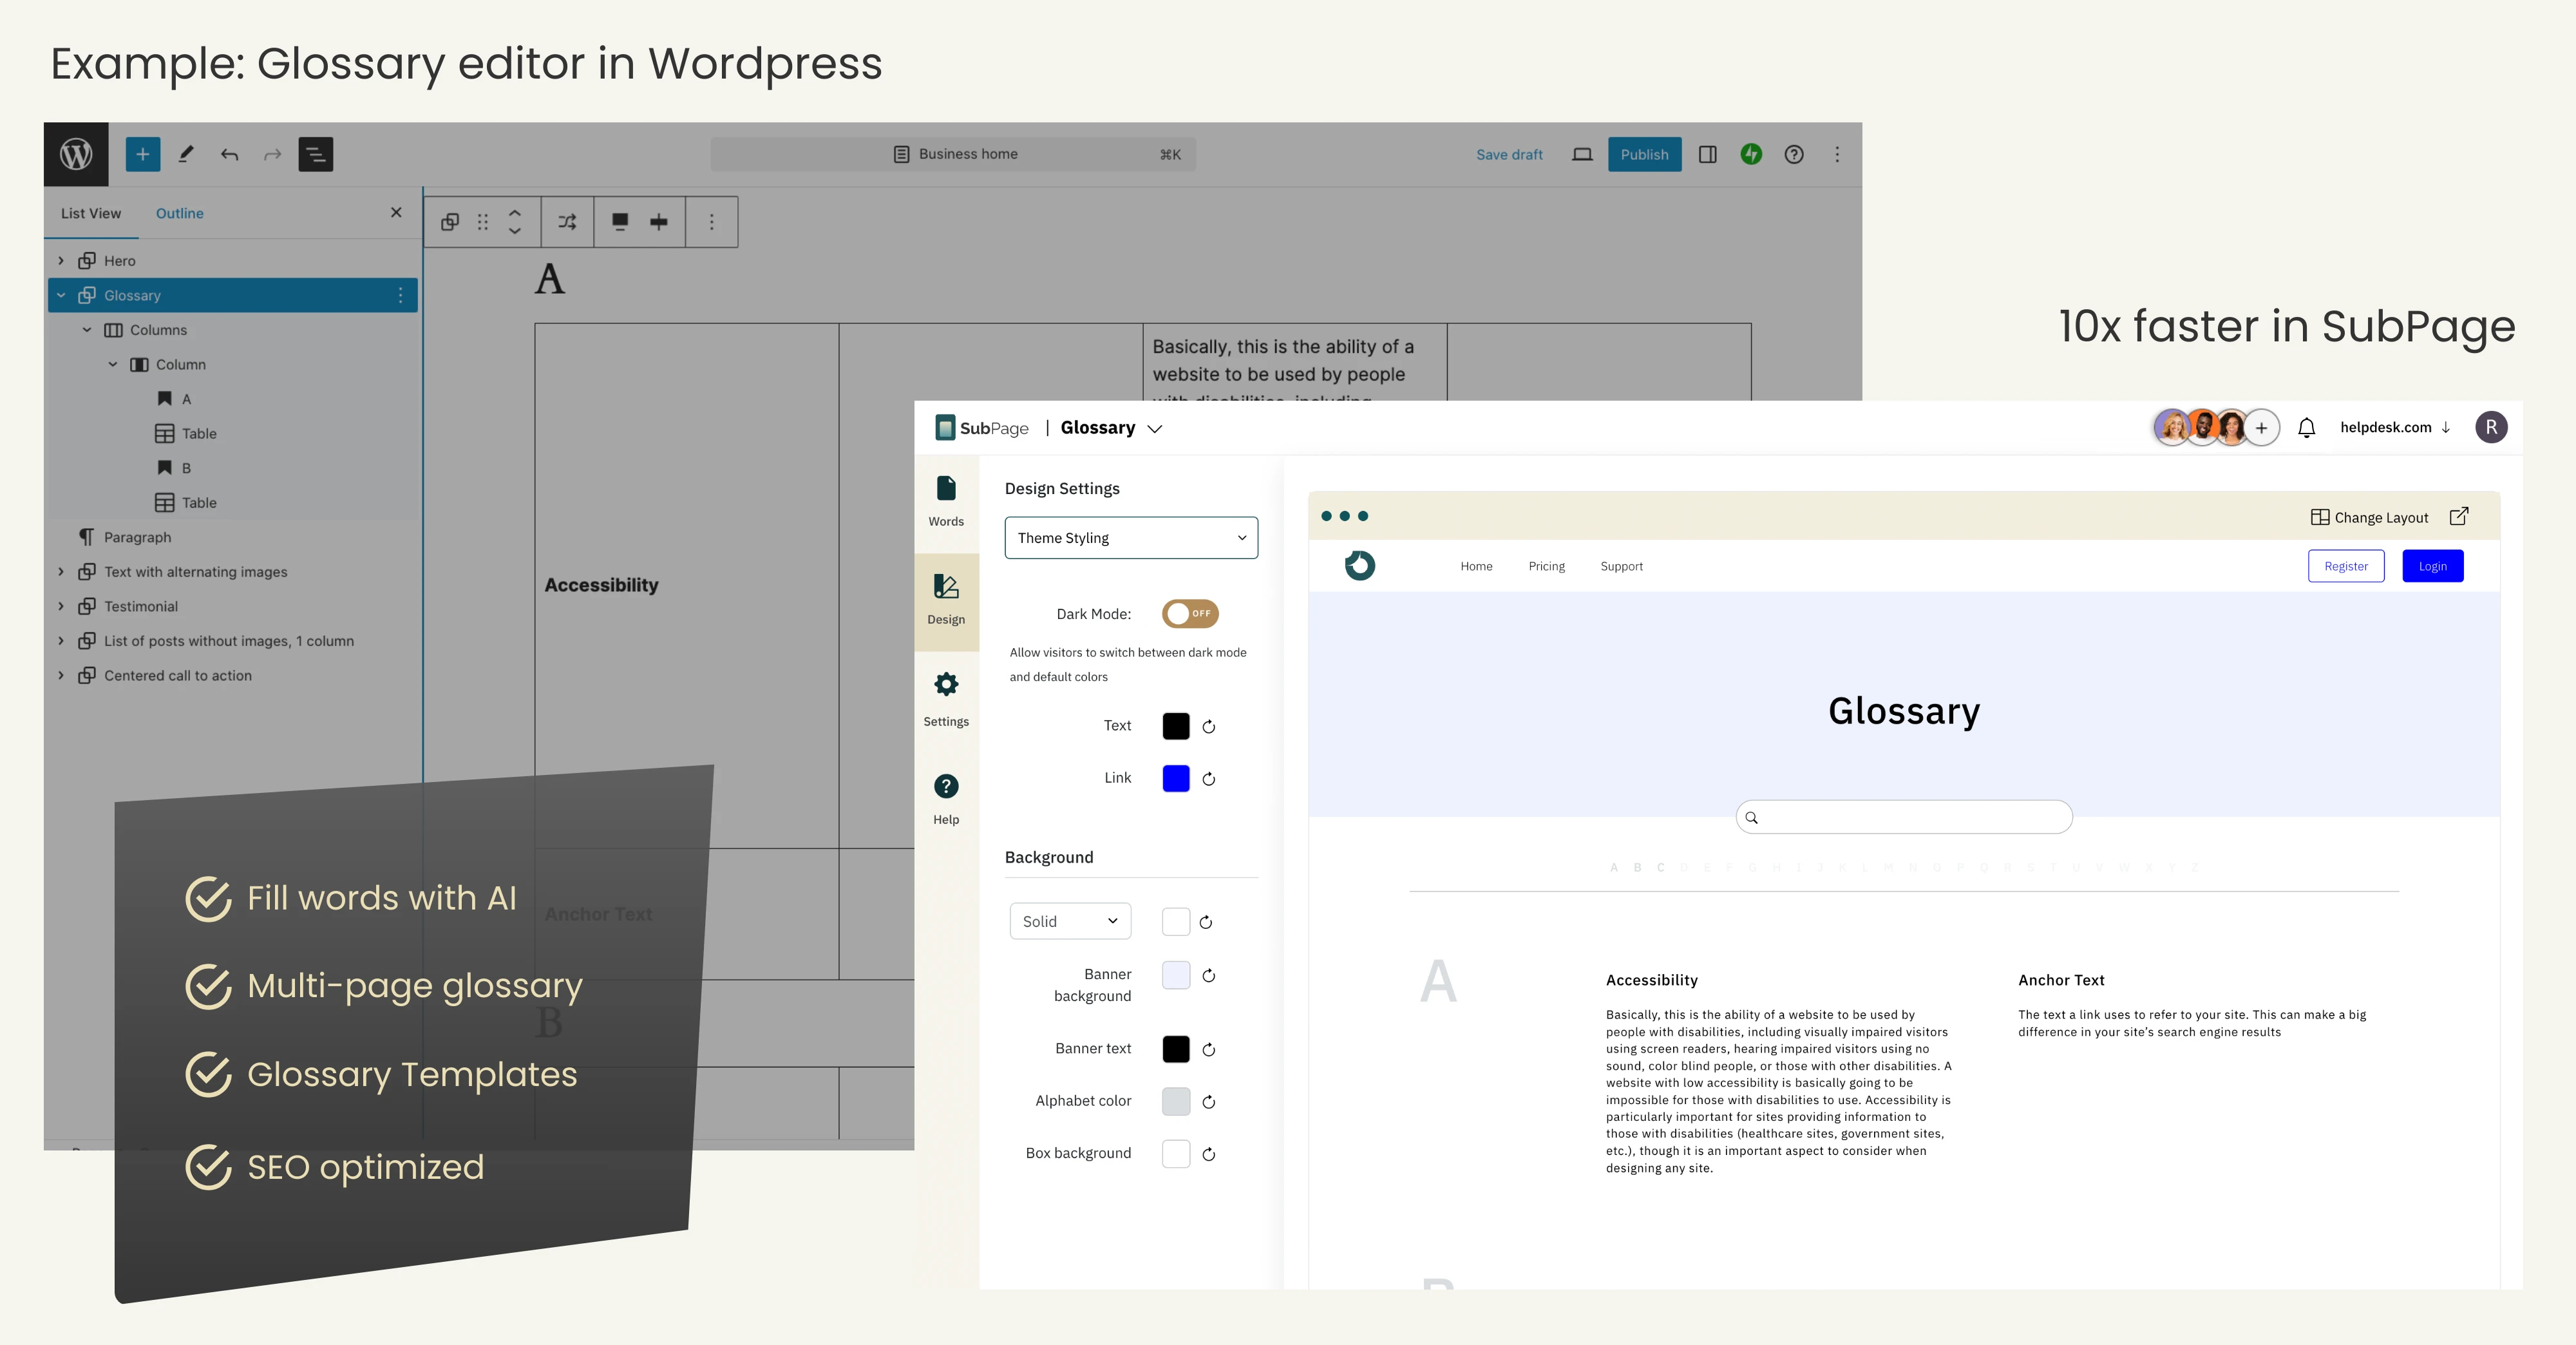
Task: Open the Glossary page switcher dropdown
Action: click(1112, 428)
